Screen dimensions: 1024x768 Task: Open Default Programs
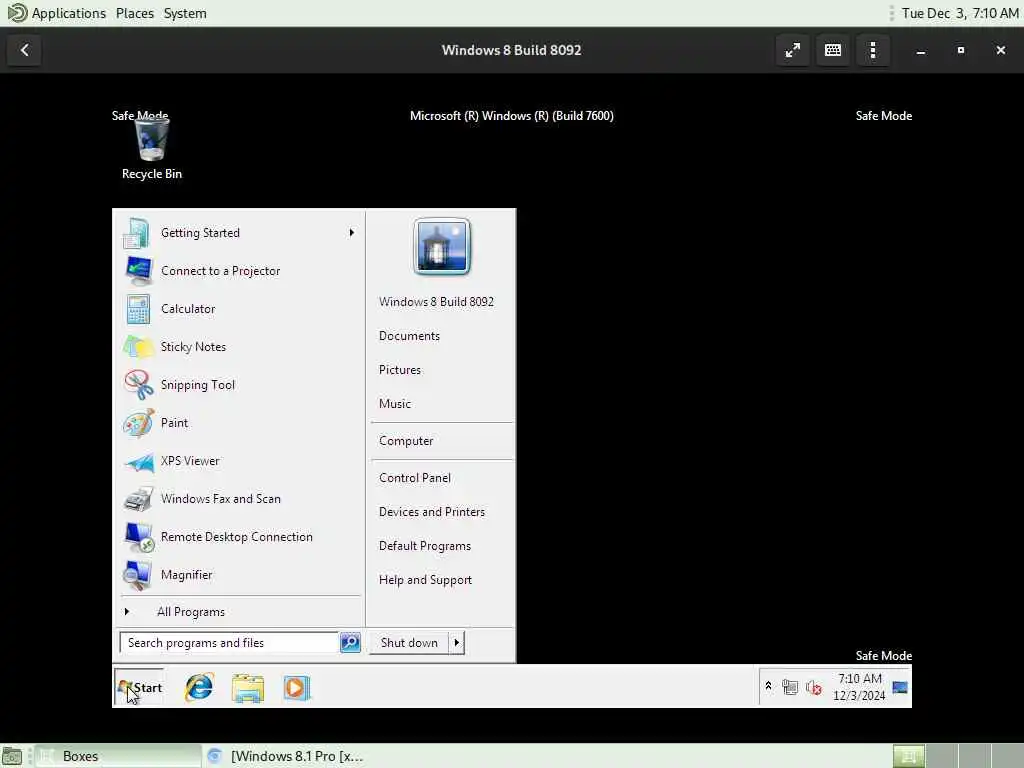click(424, 546)
